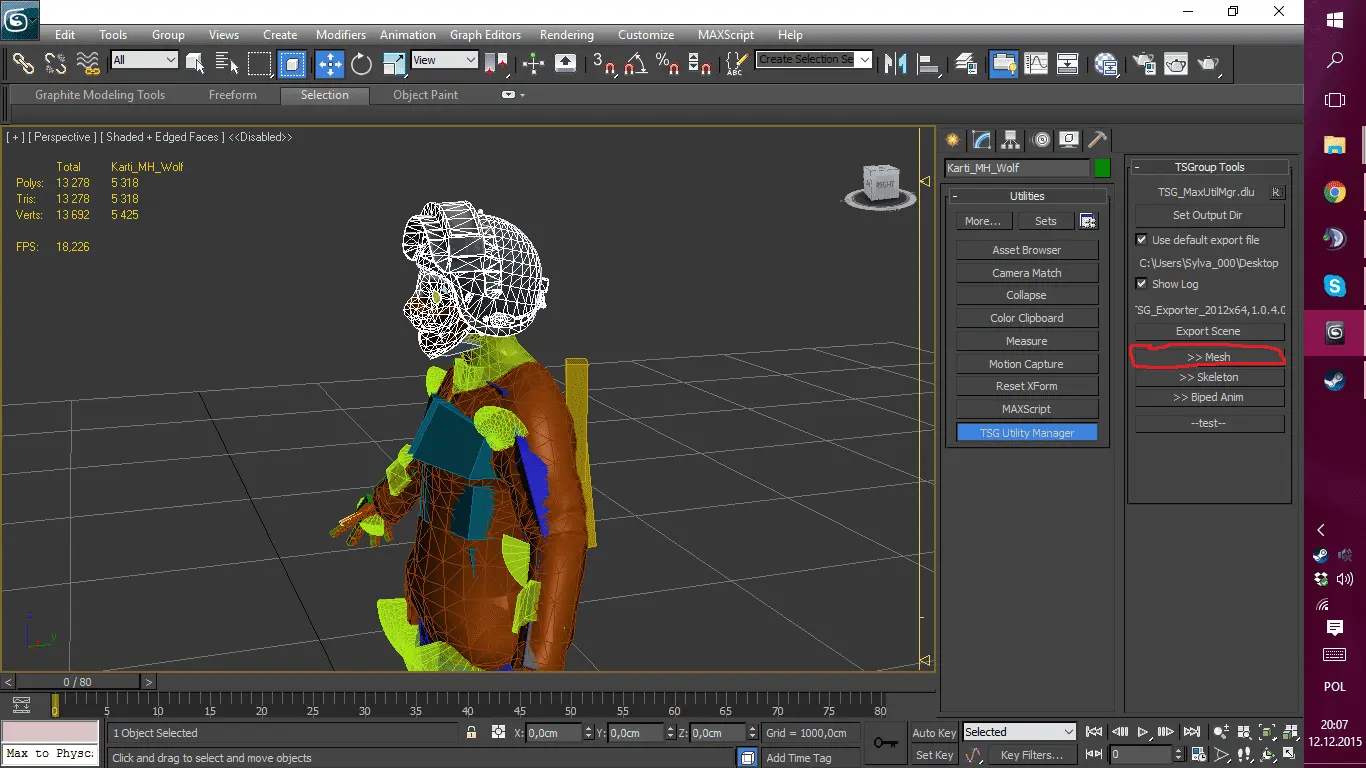Click the Mirror tool icon

click(x=896, y=64)
